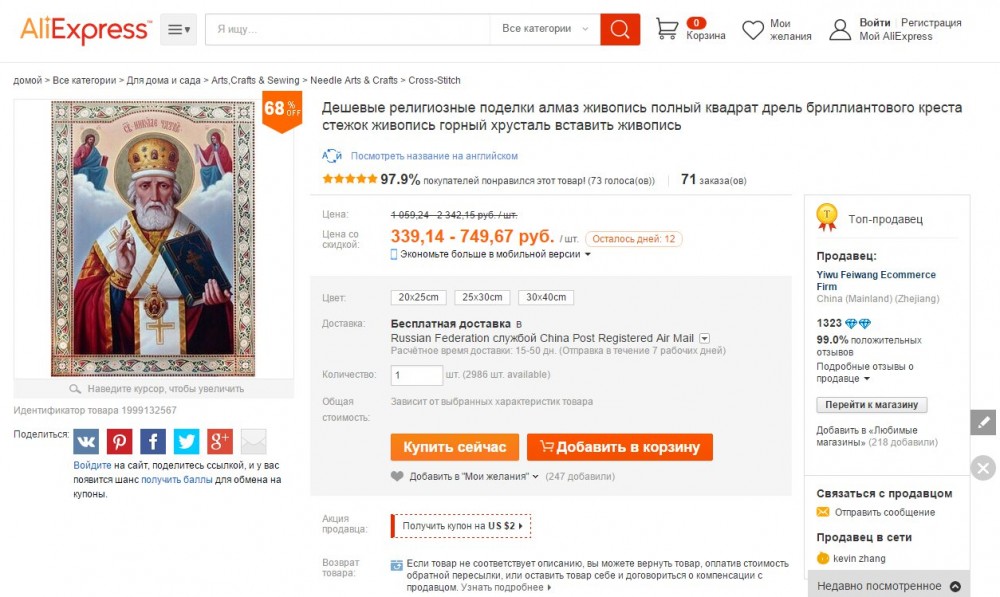Share on Google Plus icon
The width and height of the screenshot is (1000, 597).
[220, 441]
